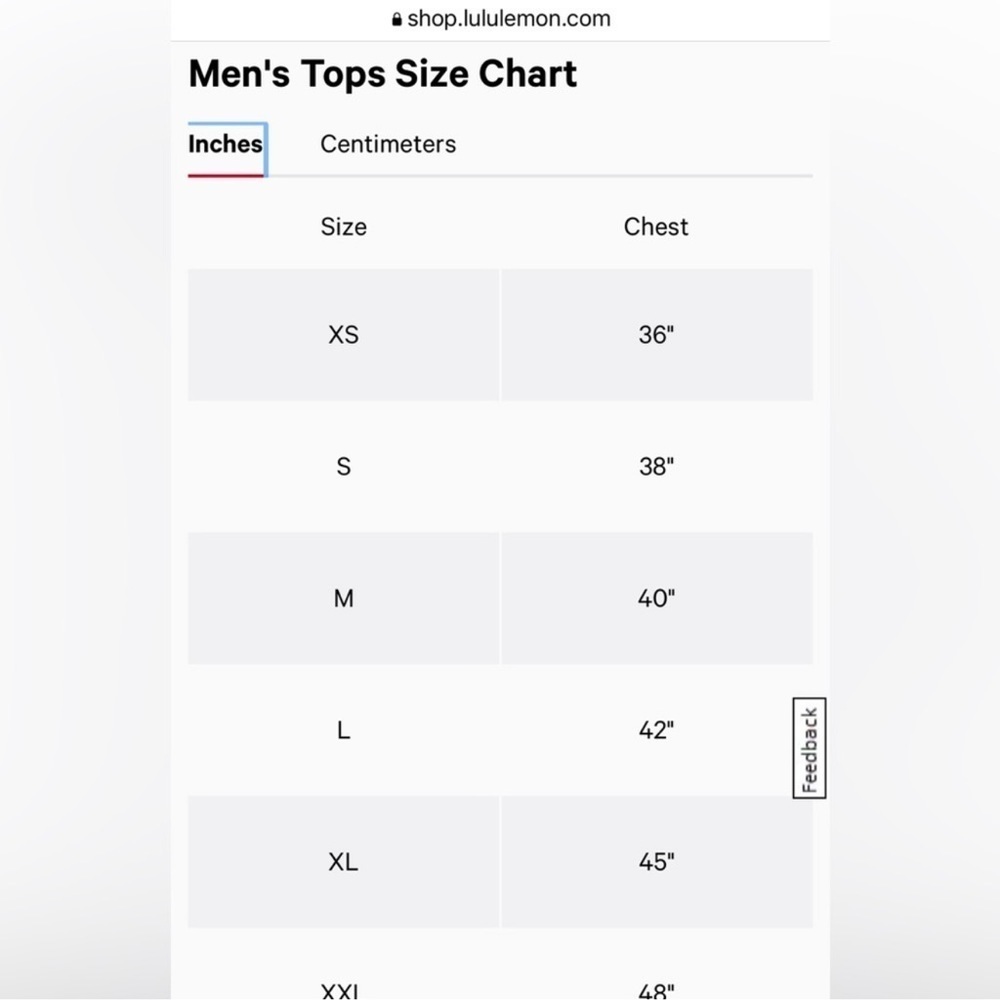Select the XS size cell
Viewport: 1000px width, 1000px height.
(343, 335)
